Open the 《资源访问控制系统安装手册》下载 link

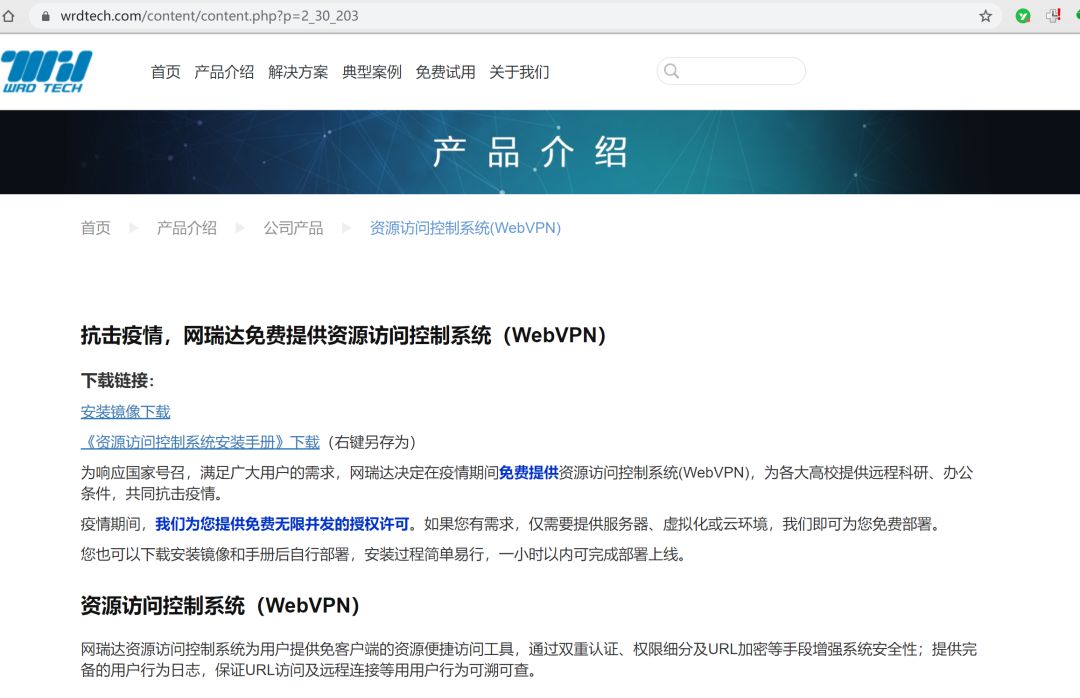coord(200,442)
